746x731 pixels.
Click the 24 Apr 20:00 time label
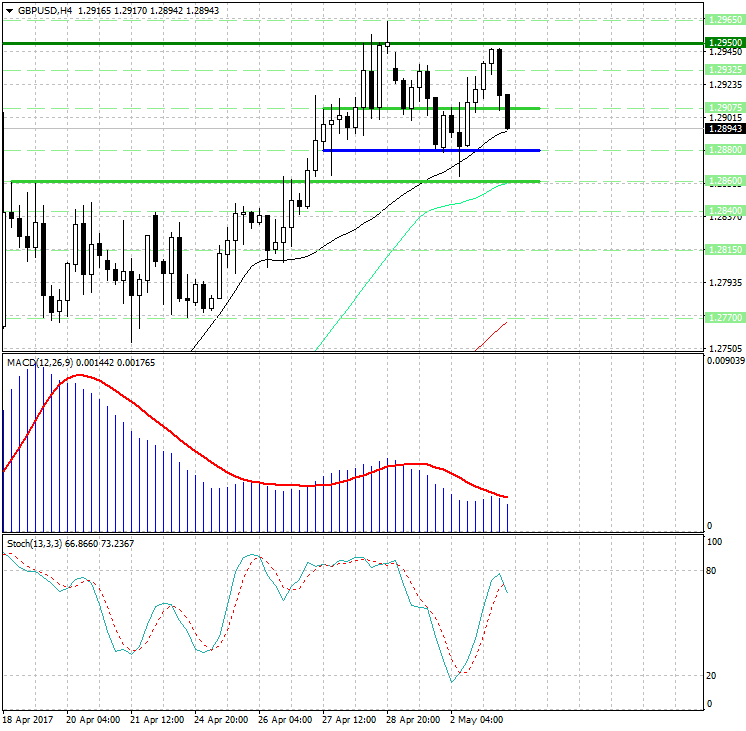coord(221,720)
